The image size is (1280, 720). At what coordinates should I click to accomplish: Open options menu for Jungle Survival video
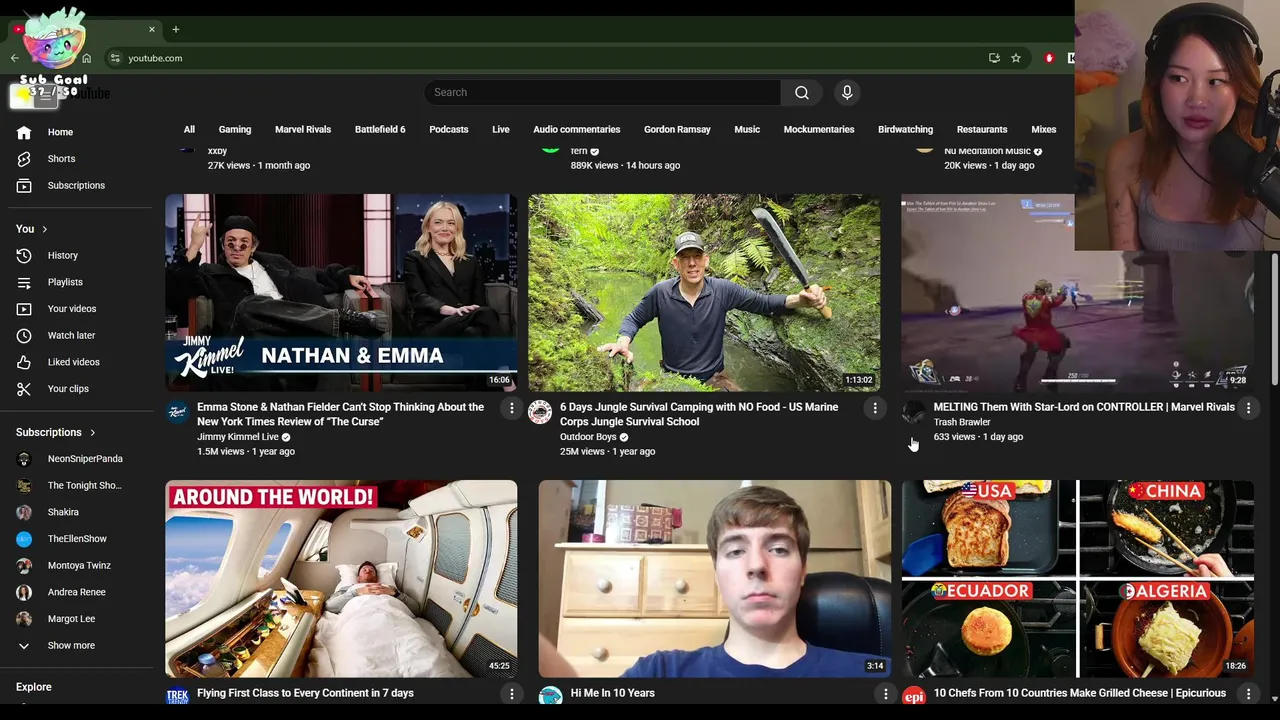click(875, 408)
